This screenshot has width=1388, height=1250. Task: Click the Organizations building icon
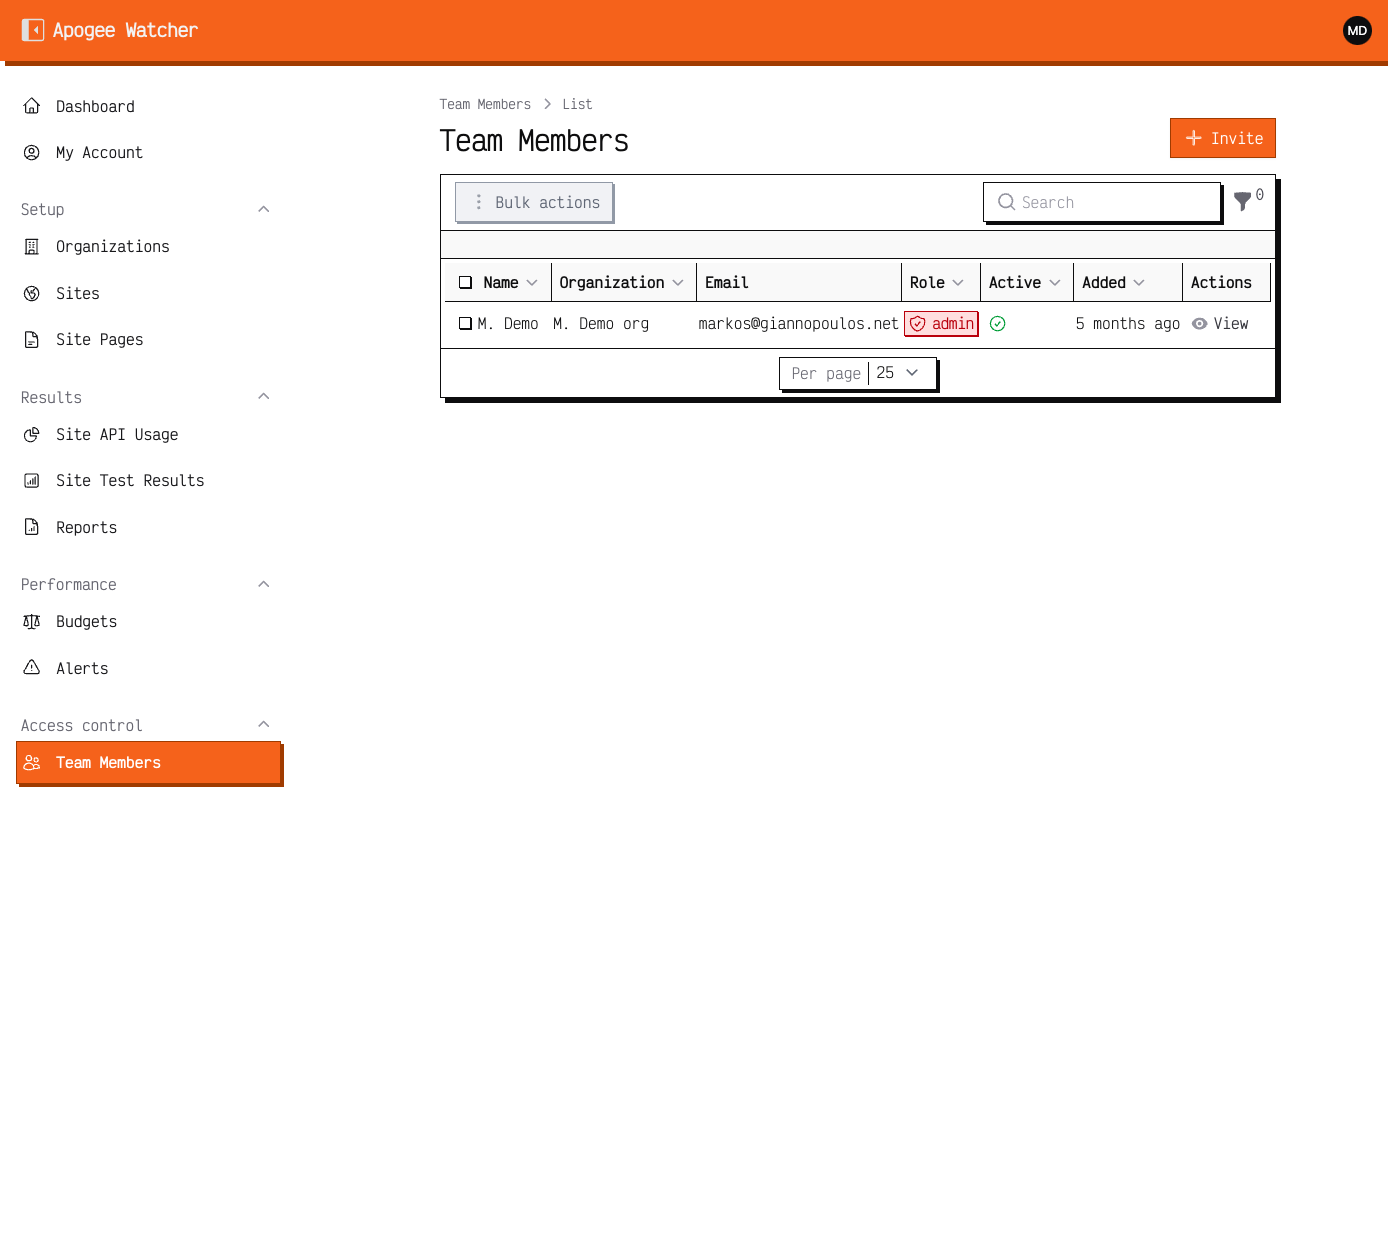tap(32, 247)
